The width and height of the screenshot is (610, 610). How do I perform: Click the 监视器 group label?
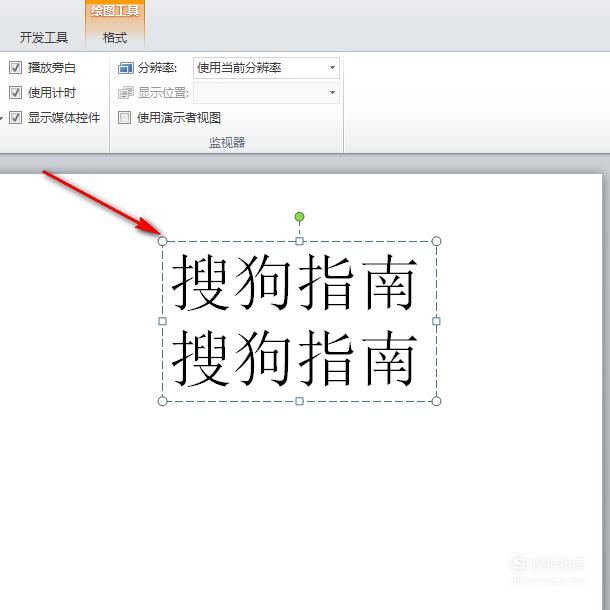click(227, 142)
